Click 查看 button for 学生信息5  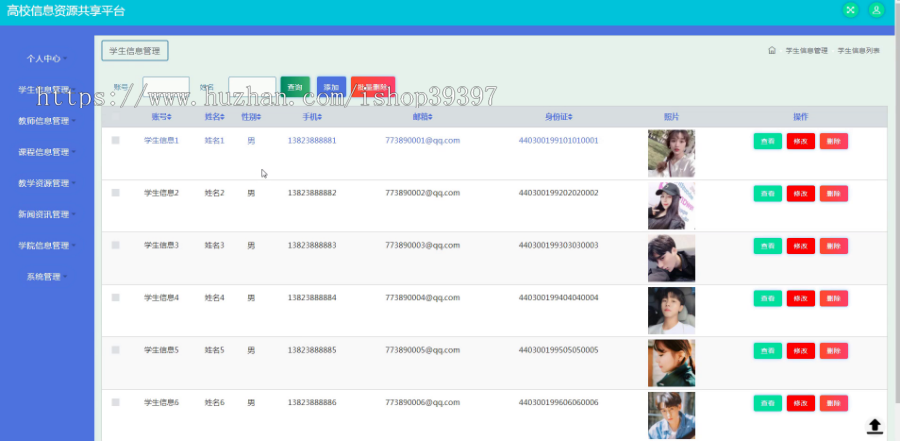[767, 351]
